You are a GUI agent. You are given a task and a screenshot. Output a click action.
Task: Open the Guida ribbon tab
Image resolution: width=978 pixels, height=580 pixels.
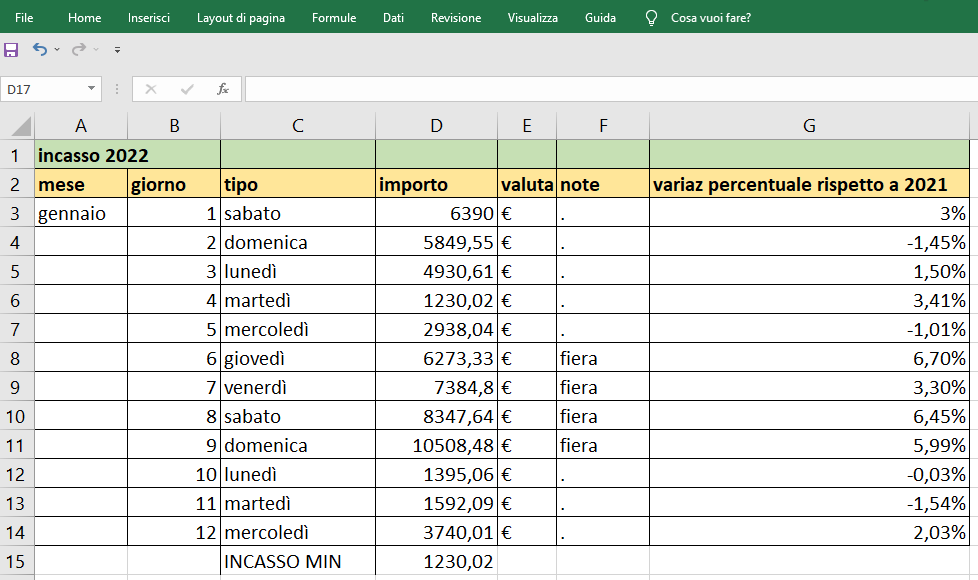click(600, 17)
